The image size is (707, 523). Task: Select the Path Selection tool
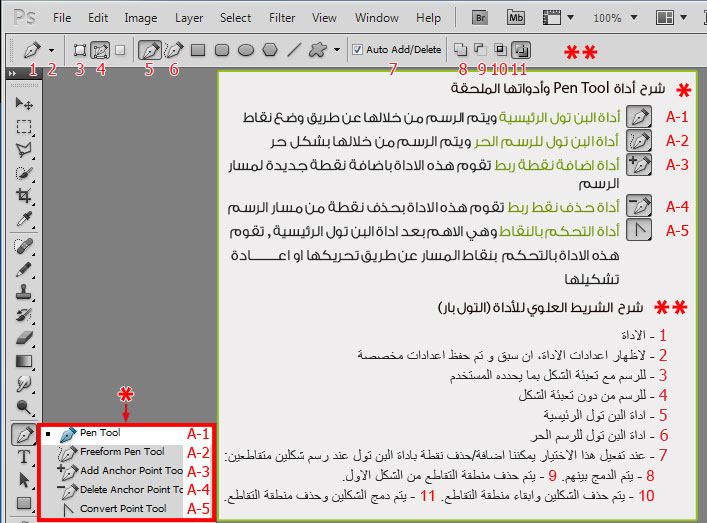click(x=24, y=480)
